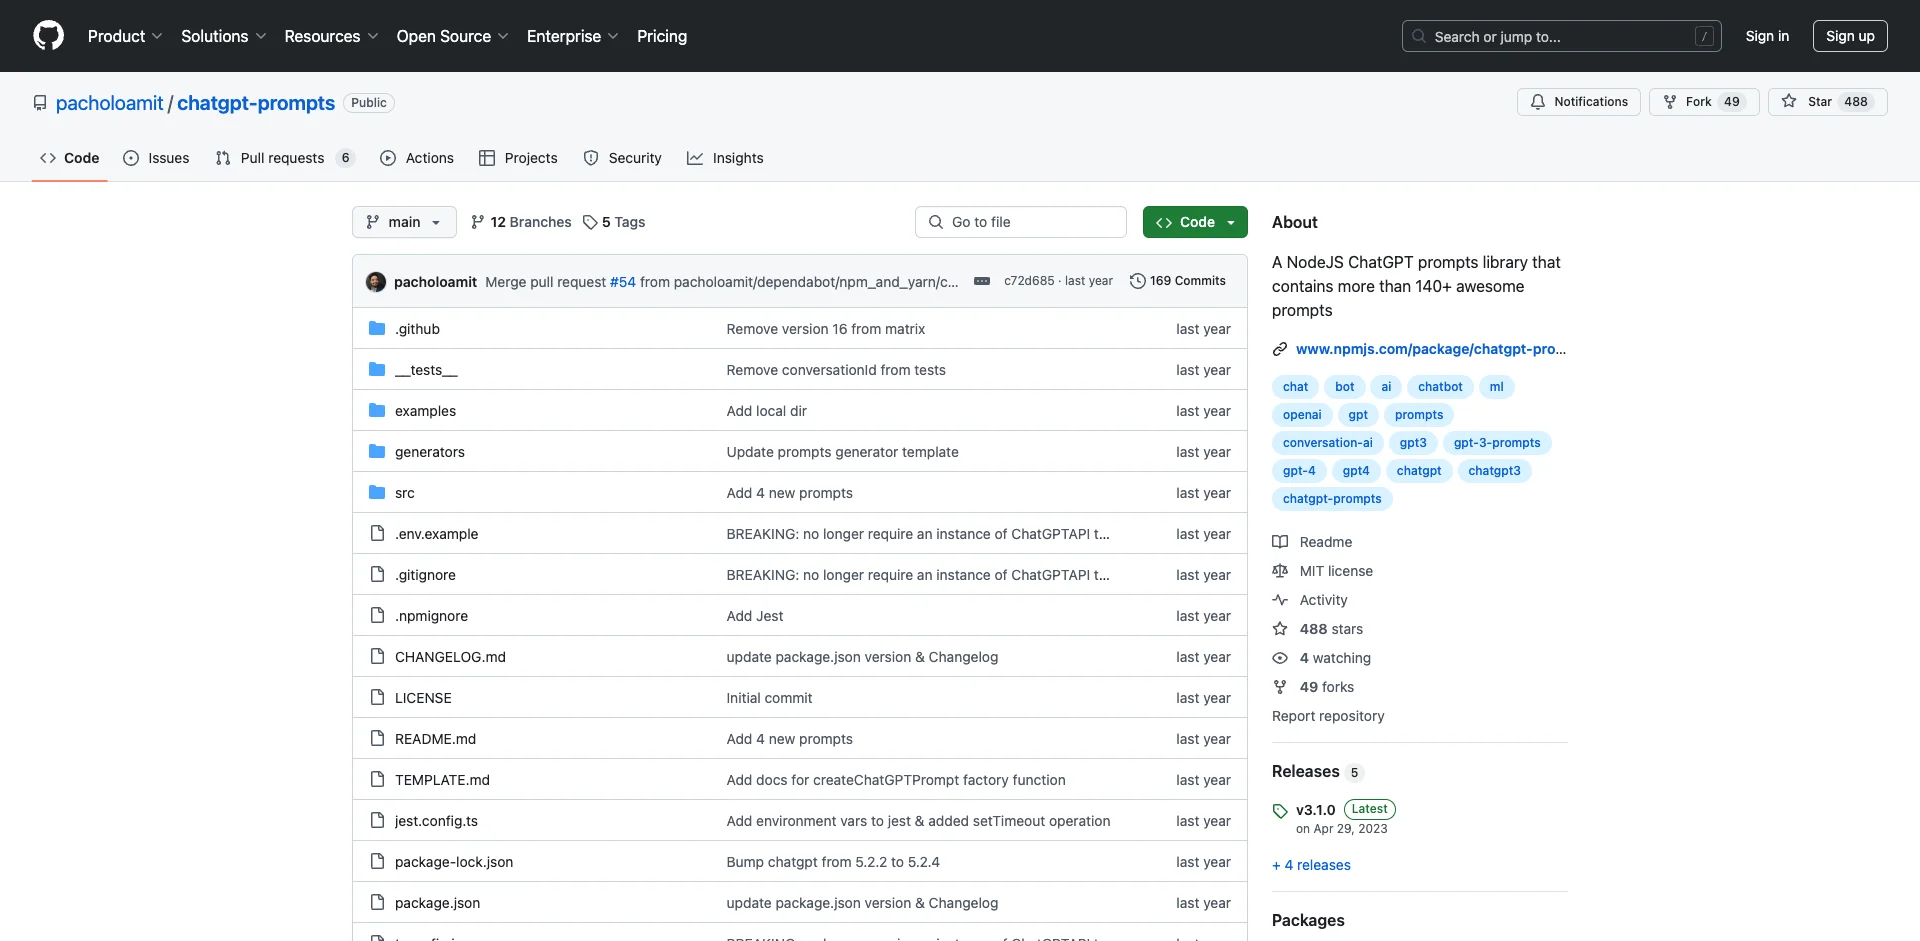Viewport: 1920px width, 941px height.
Task: Click the .env.example file icon
Action: coord(377,533)
